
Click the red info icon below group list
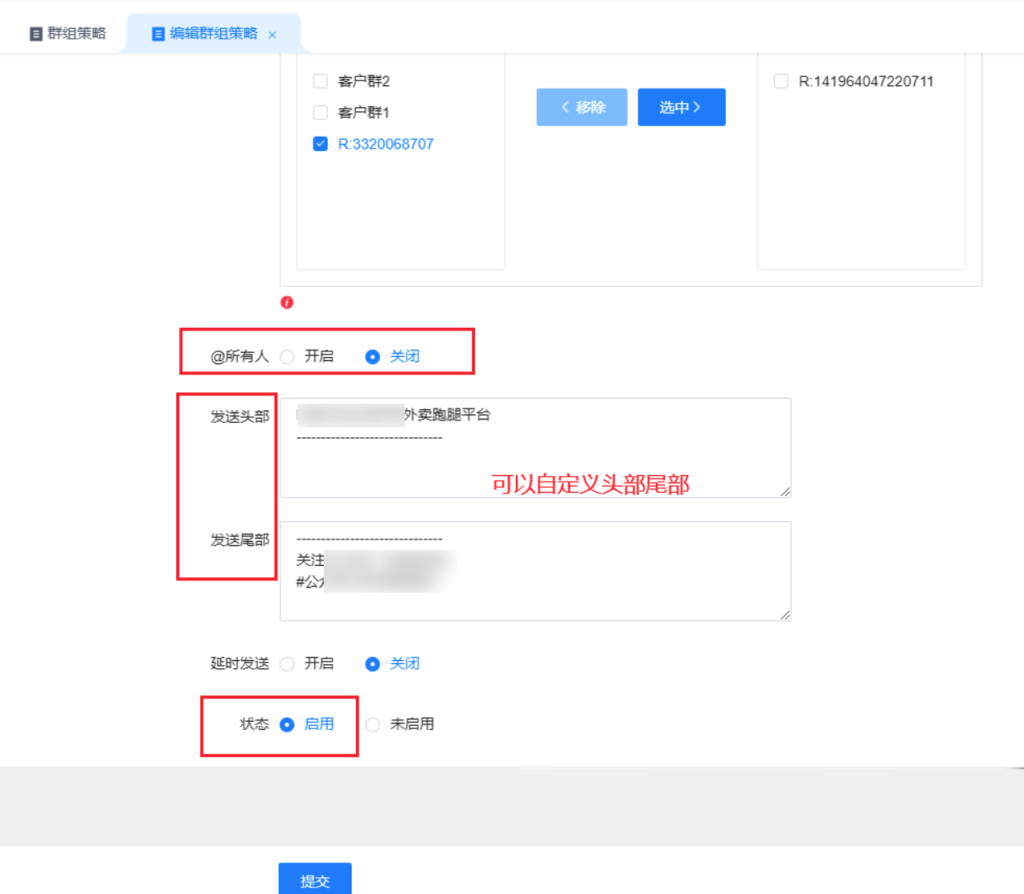pyautogui.click(x=287, y=302)
